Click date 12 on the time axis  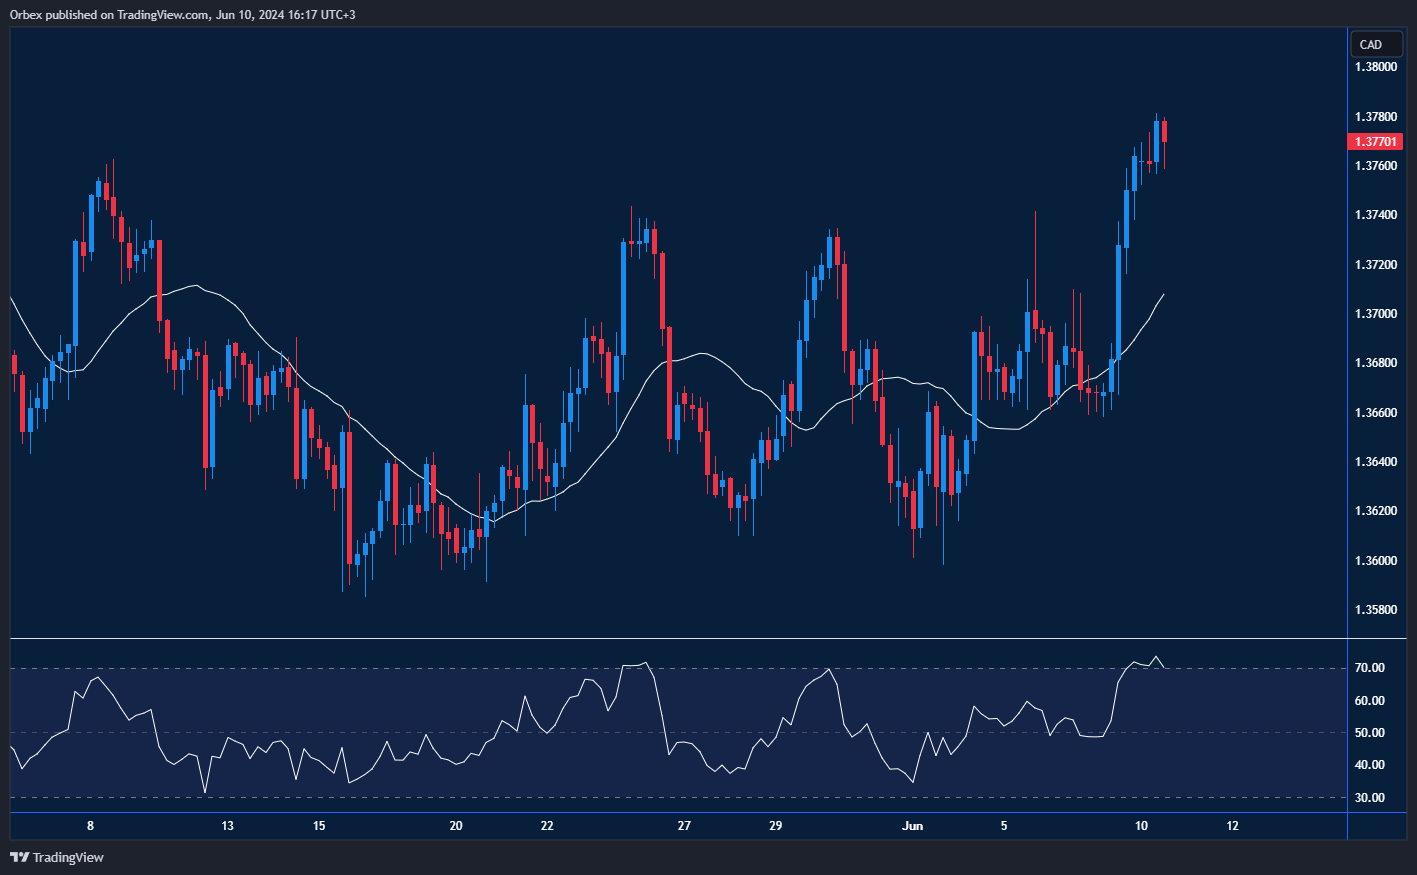1232,826
